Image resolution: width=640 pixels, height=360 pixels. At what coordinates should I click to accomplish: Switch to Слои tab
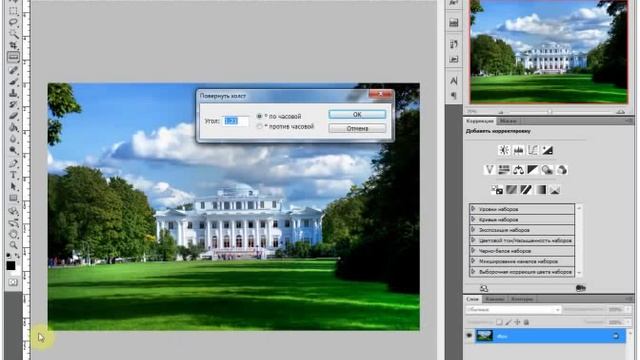click(x=473, y=299)
